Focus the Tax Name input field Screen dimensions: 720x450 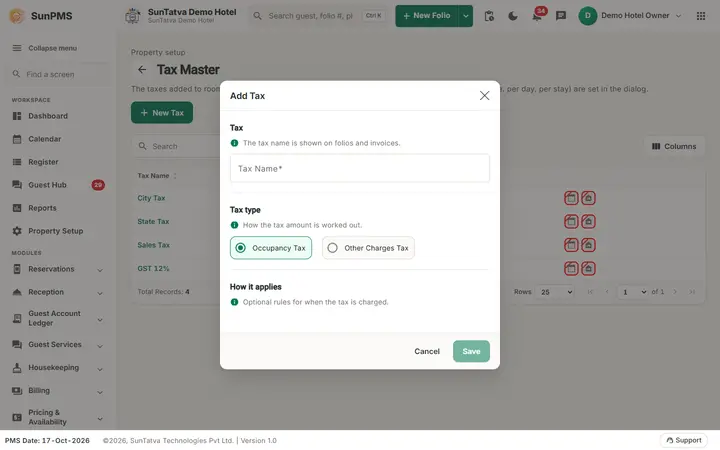point(360,169)
